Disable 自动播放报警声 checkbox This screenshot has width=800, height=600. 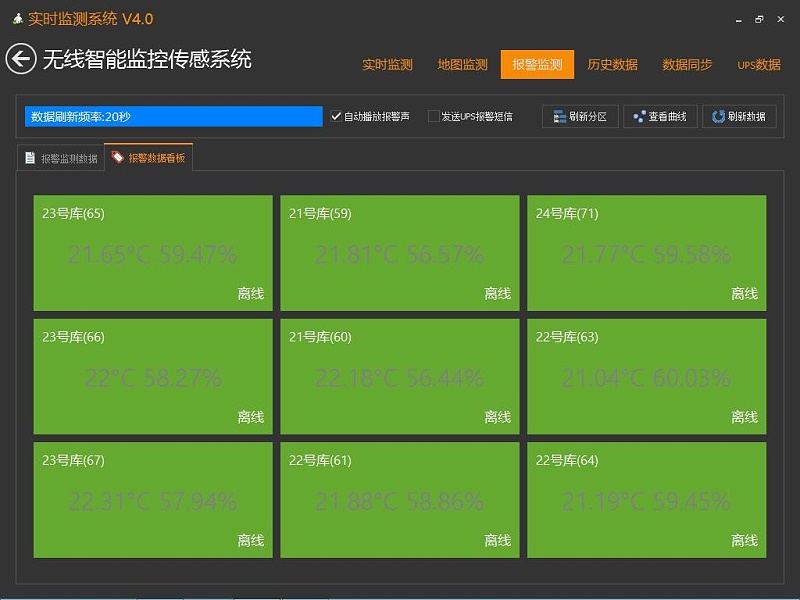pyautogui.click(x=334, y=116)
